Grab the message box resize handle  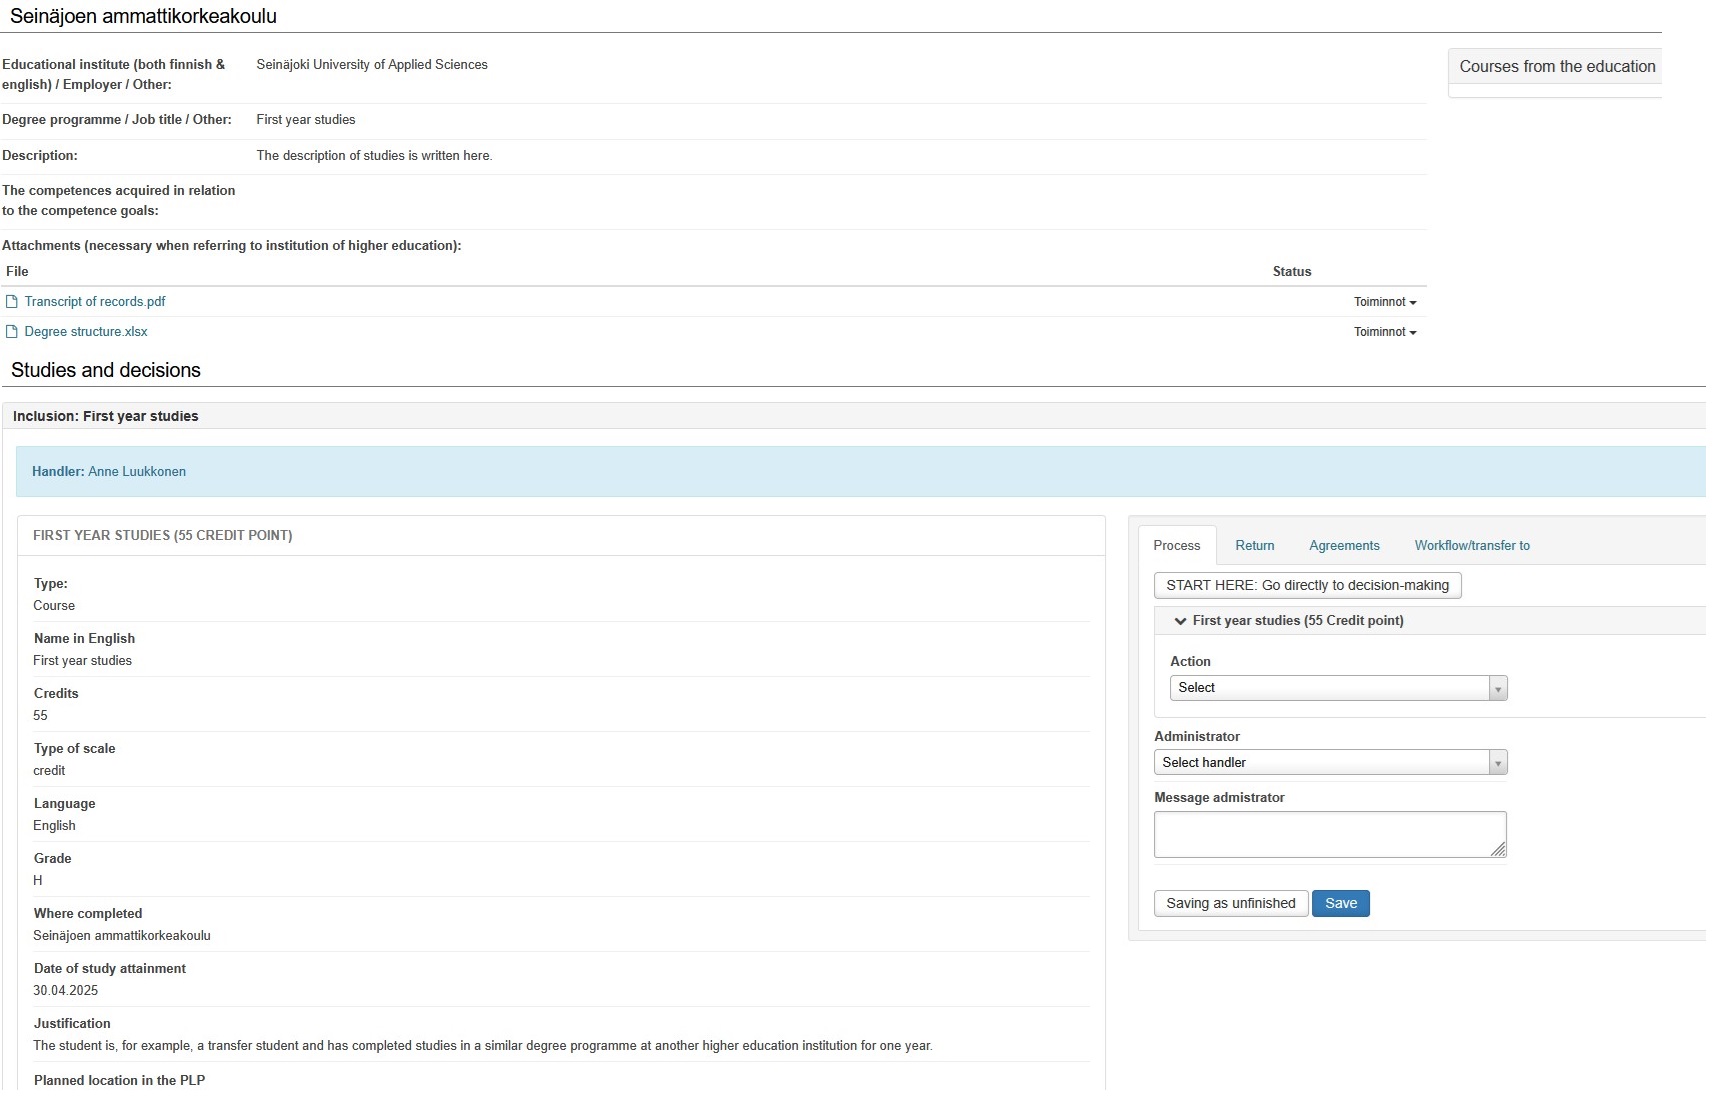[1498, 850]
